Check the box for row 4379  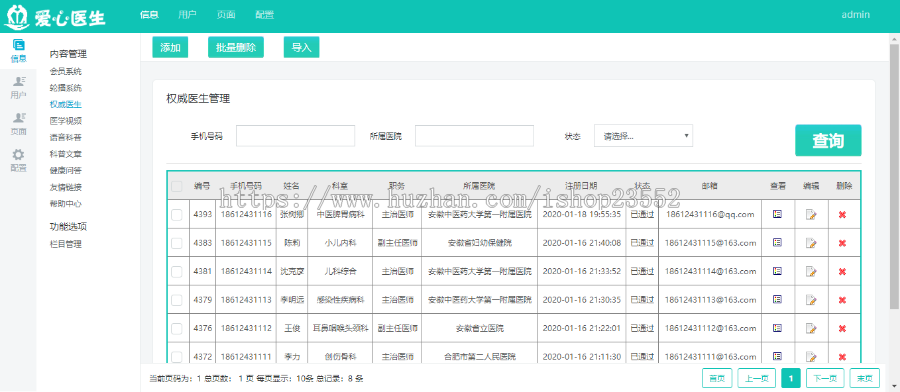(x=177, y=300)
